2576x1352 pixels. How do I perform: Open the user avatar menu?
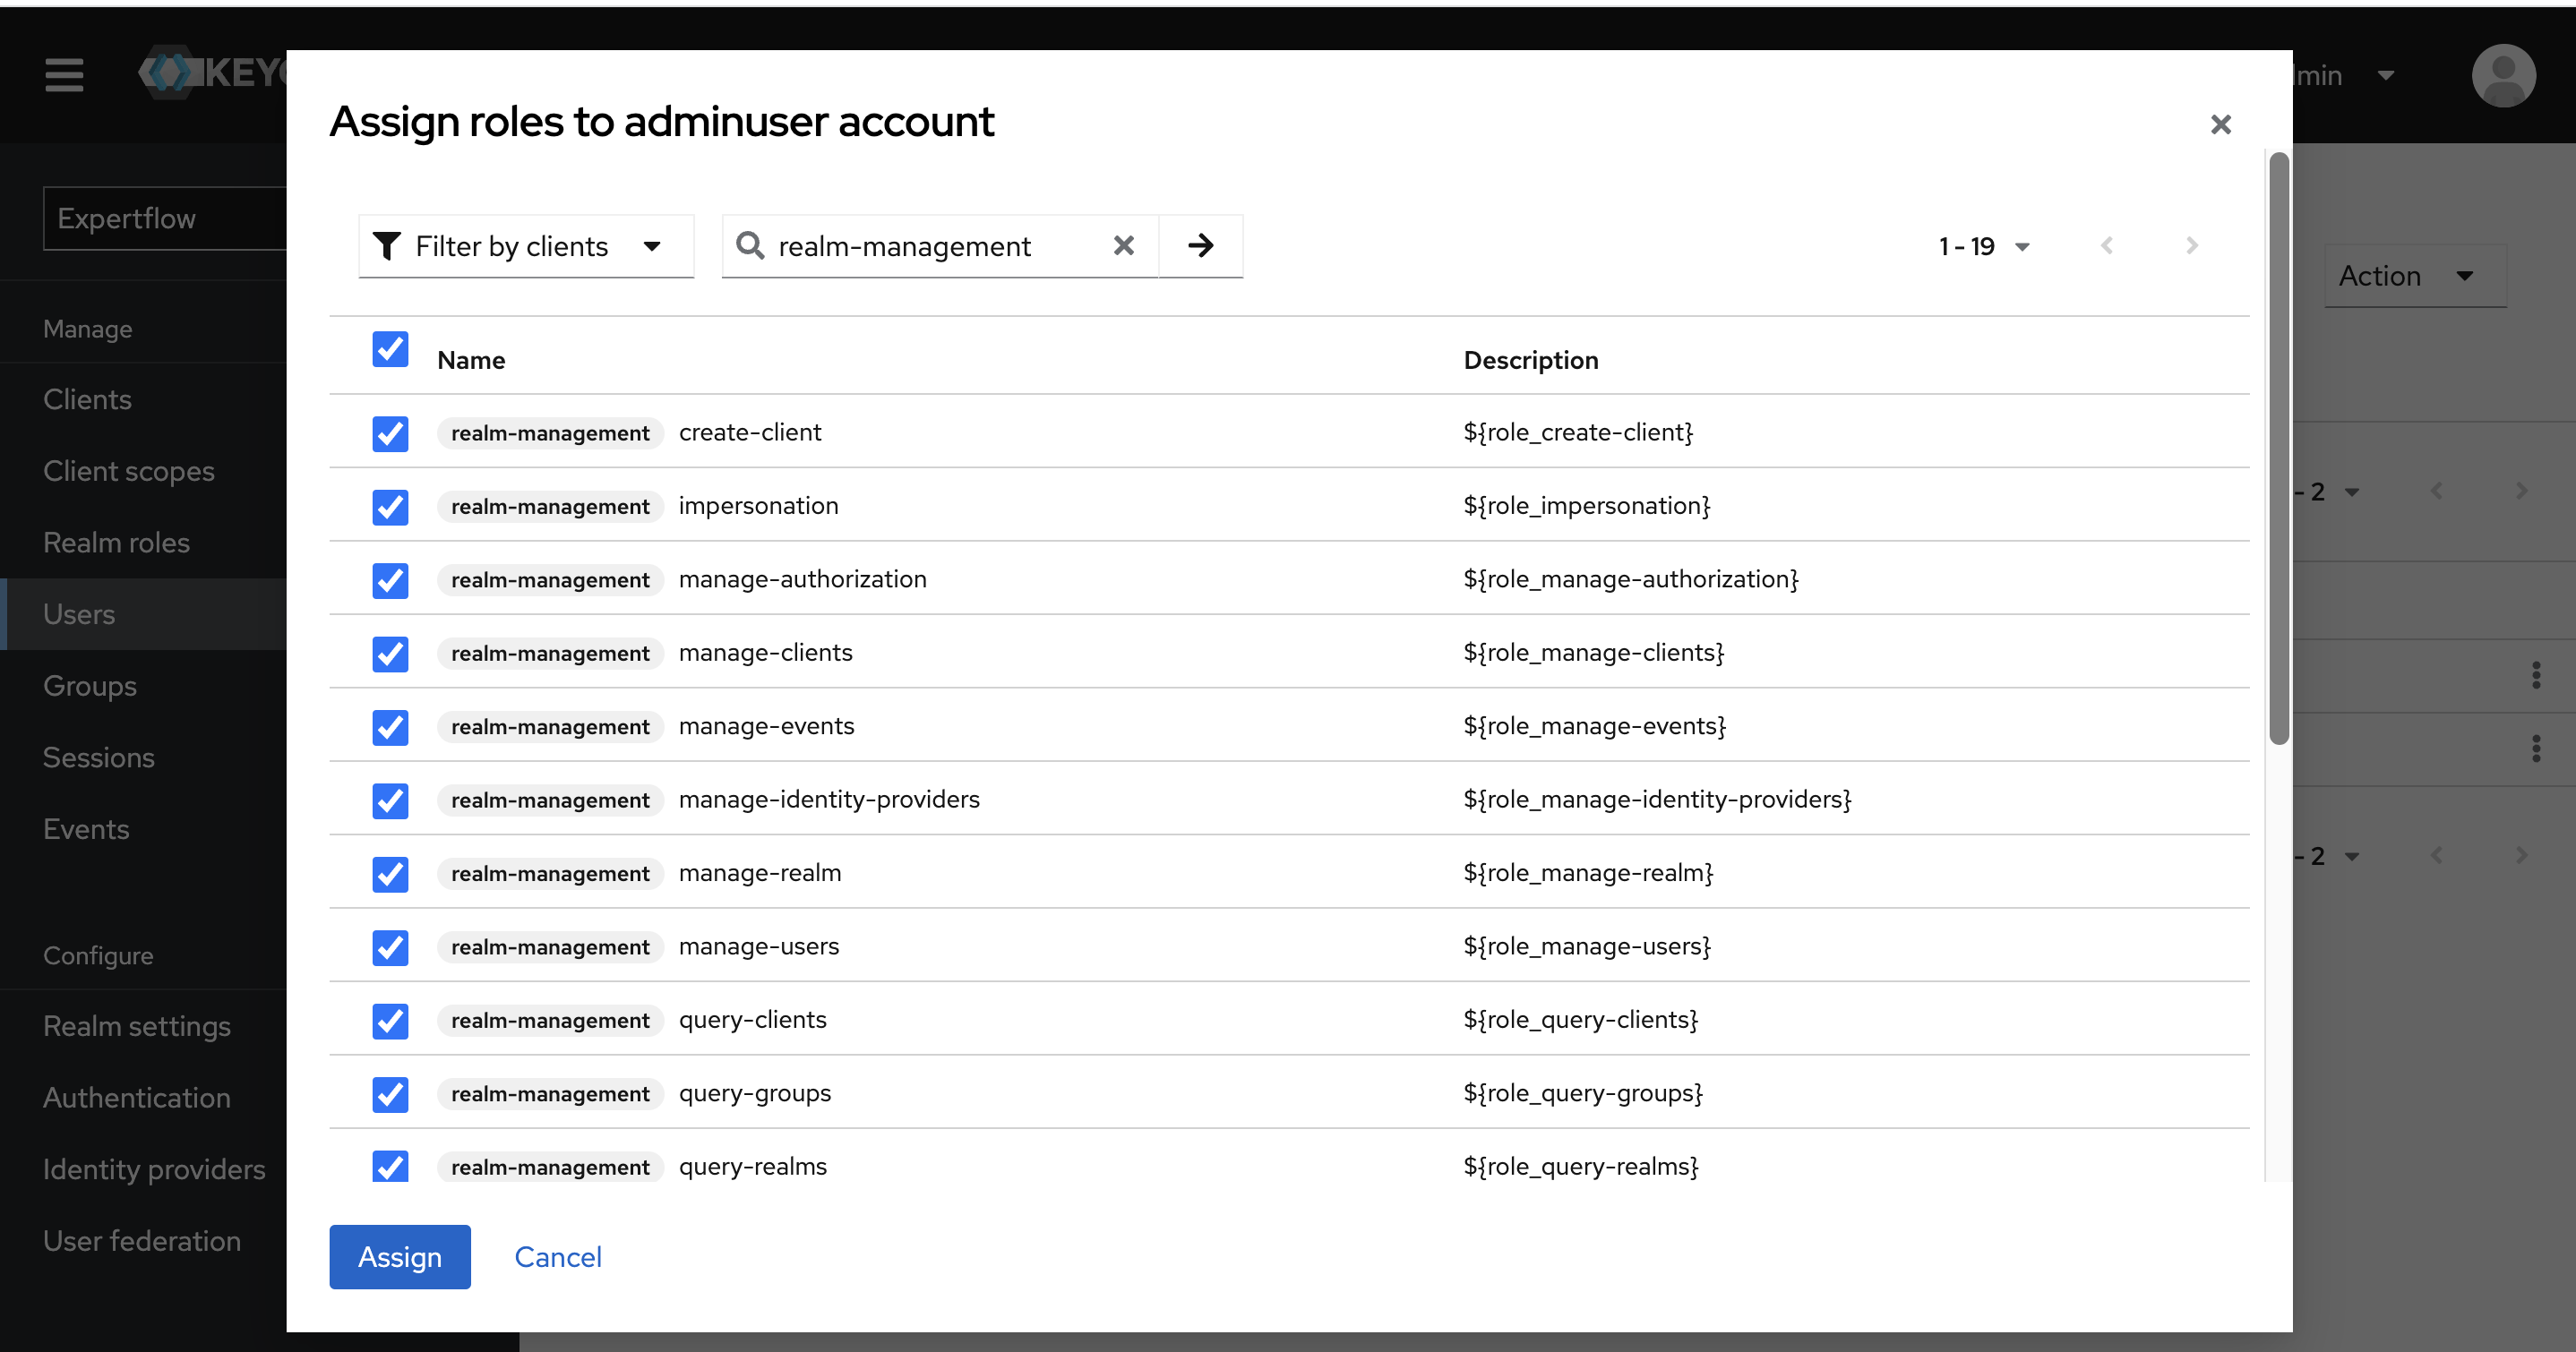pos(2503,75)
